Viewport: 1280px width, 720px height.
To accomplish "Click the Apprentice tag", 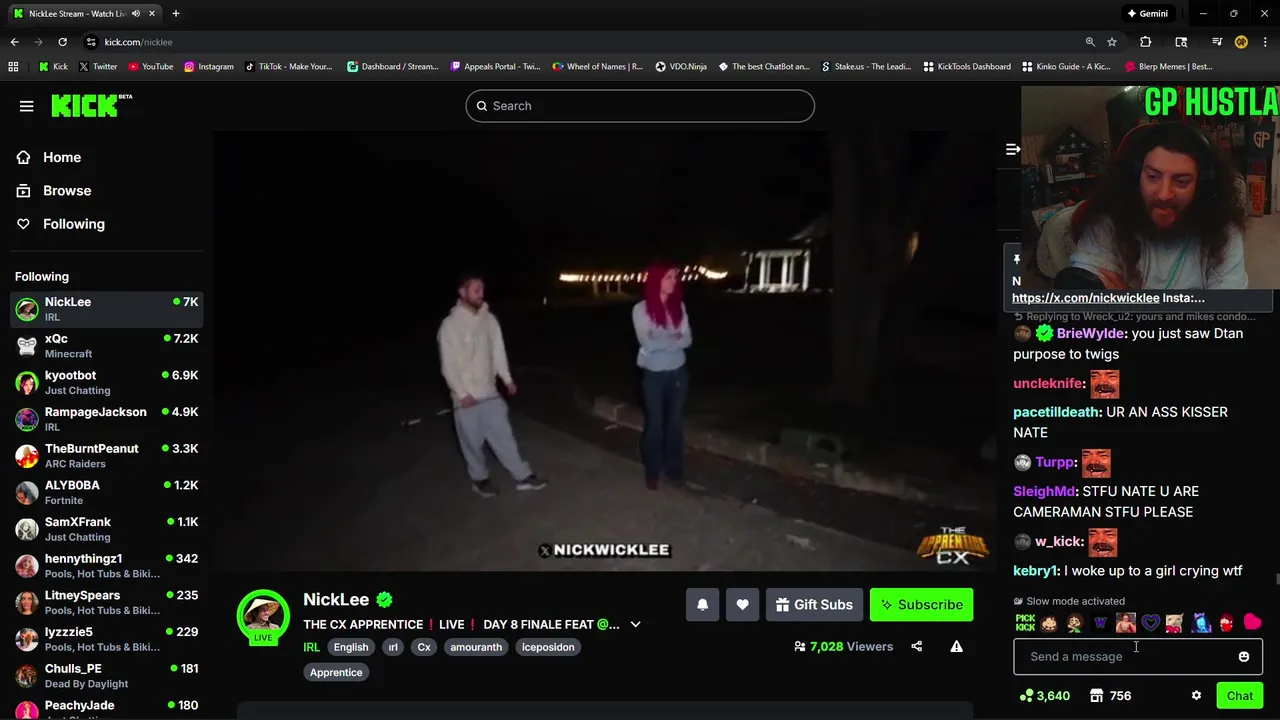I will pos(336,672).
